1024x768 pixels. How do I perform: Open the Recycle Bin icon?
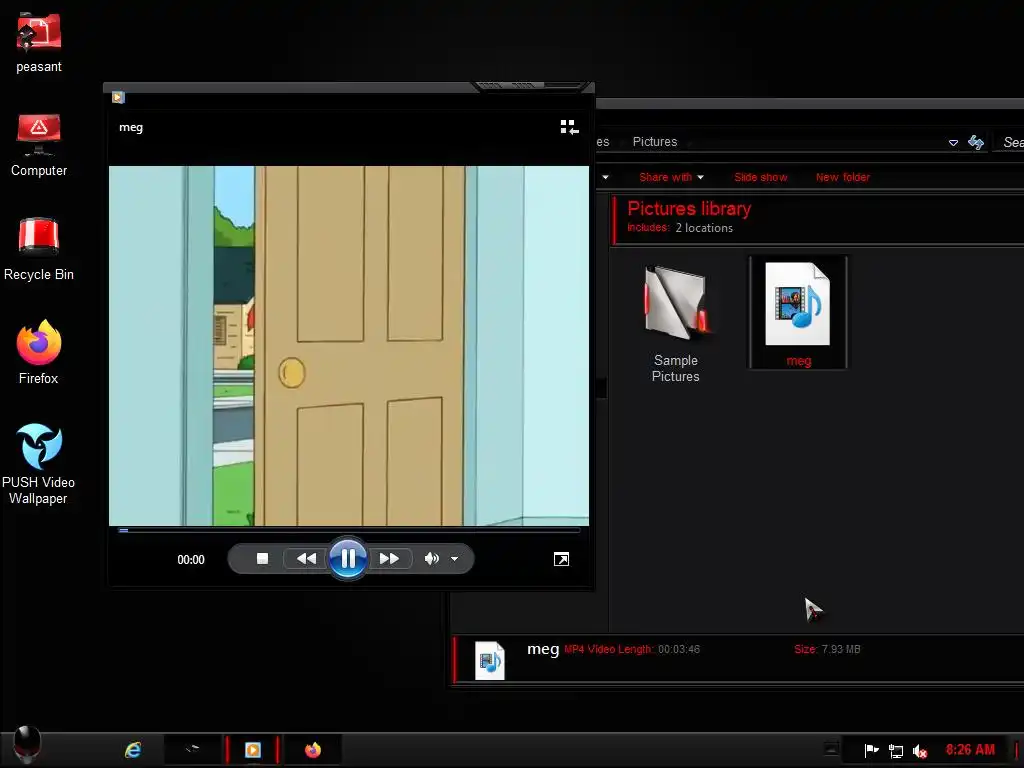[x=39, y=249]
